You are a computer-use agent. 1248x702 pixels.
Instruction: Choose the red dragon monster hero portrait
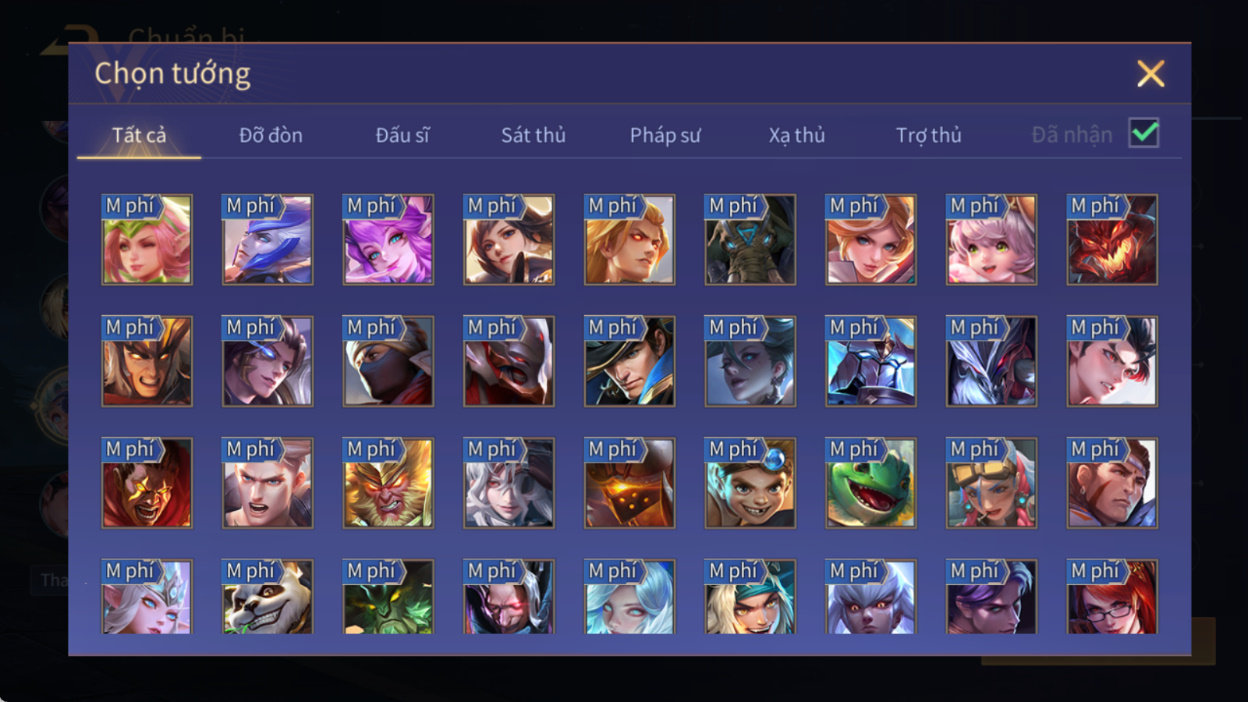point(1112,240)
